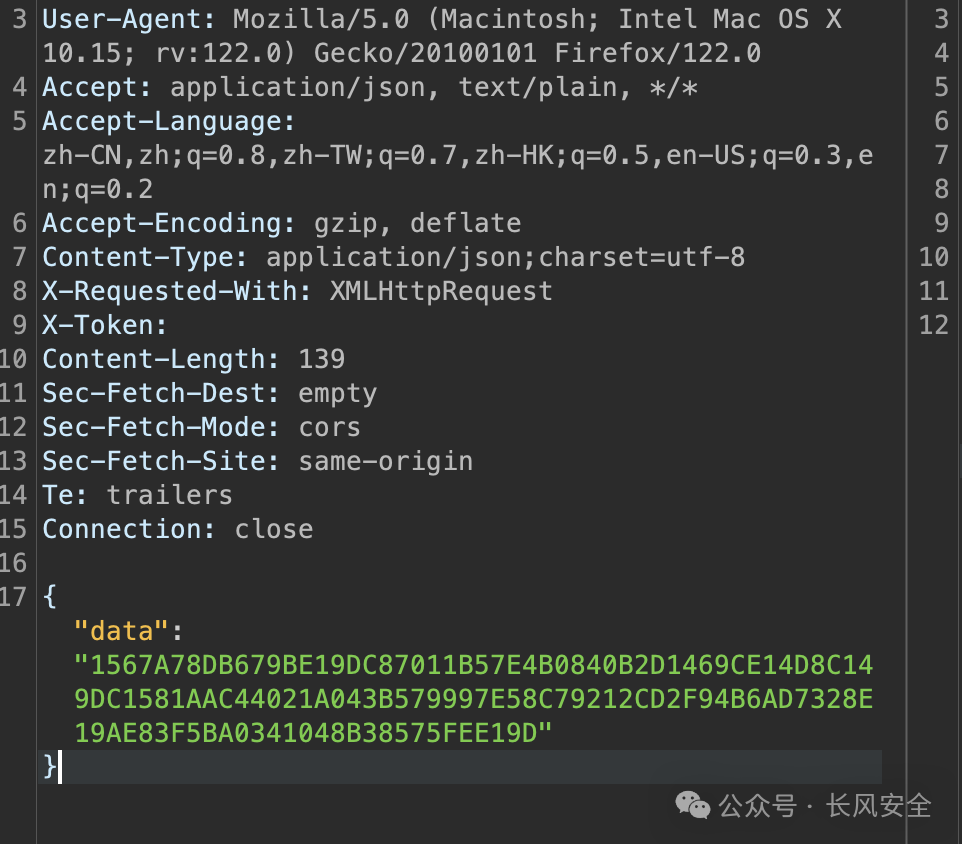Click the Connection close value
This screenshot has width=962, height=844.
click(274, 529)
